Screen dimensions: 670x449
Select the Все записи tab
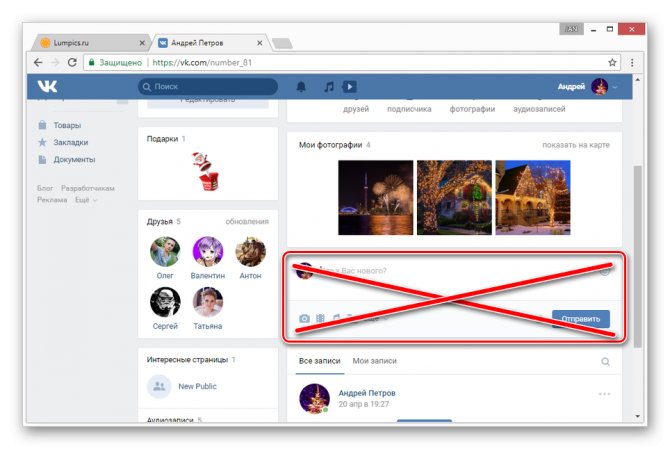[x=320, y=361]
